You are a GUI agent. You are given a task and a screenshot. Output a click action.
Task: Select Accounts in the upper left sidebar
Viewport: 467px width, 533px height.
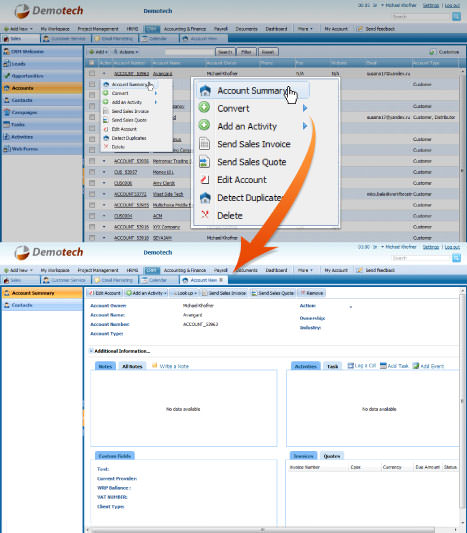pyautogui.click(x=42, y=88)
